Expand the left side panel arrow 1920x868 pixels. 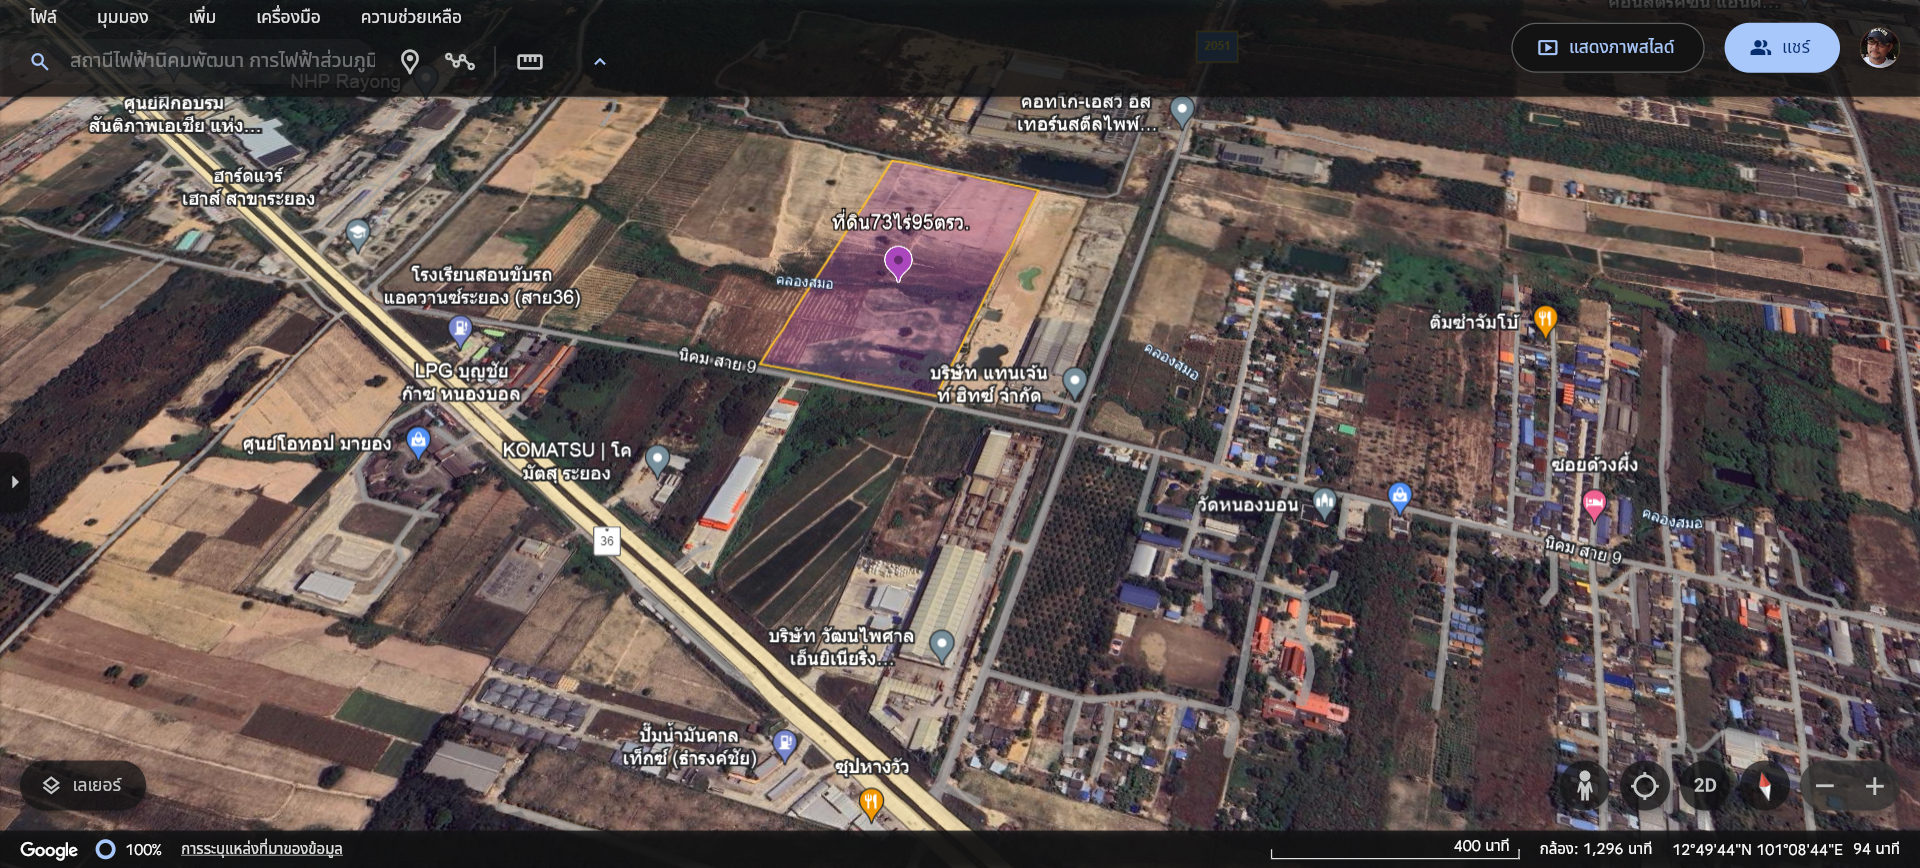click(14, 482)
